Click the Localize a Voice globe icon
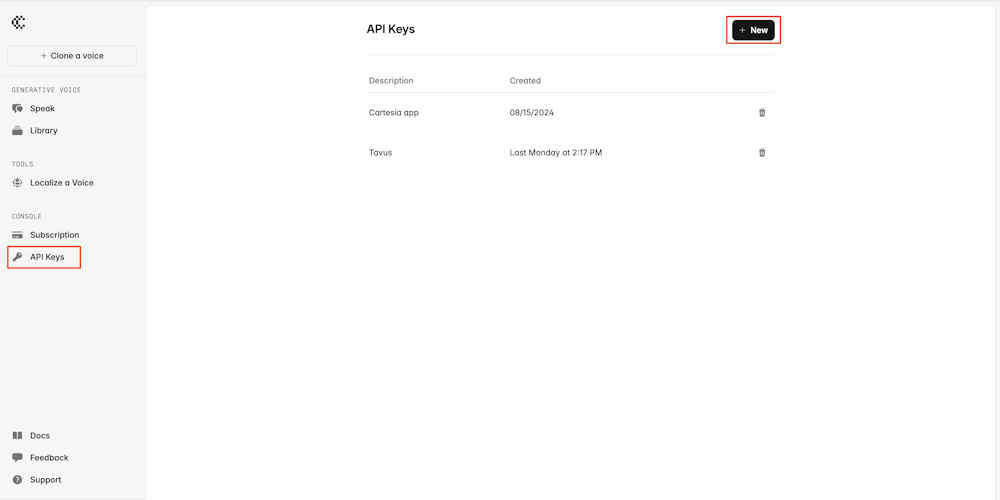 pos(17,182)
